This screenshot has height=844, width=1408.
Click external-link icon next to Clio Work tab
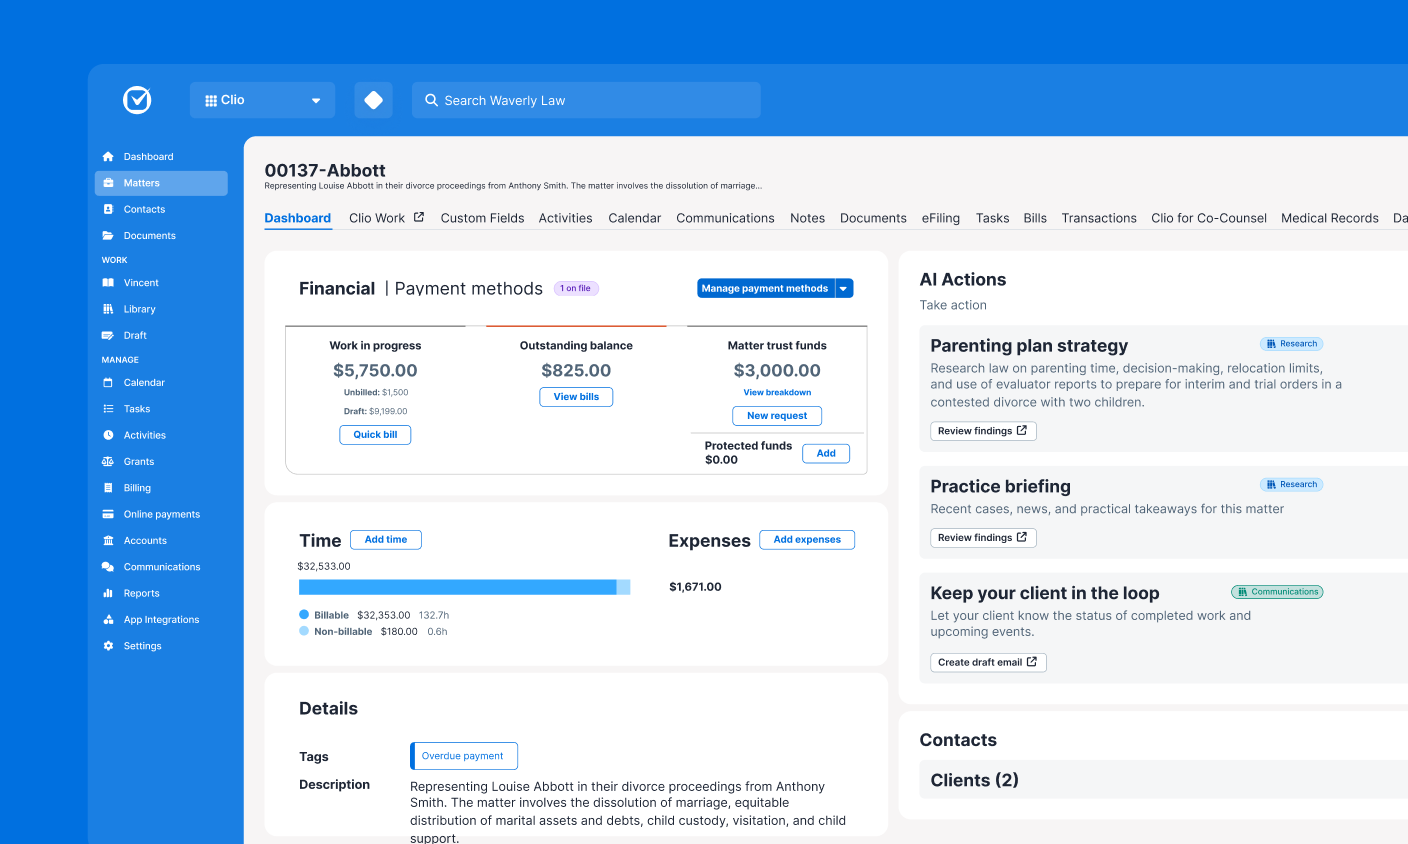coord(419,217)
